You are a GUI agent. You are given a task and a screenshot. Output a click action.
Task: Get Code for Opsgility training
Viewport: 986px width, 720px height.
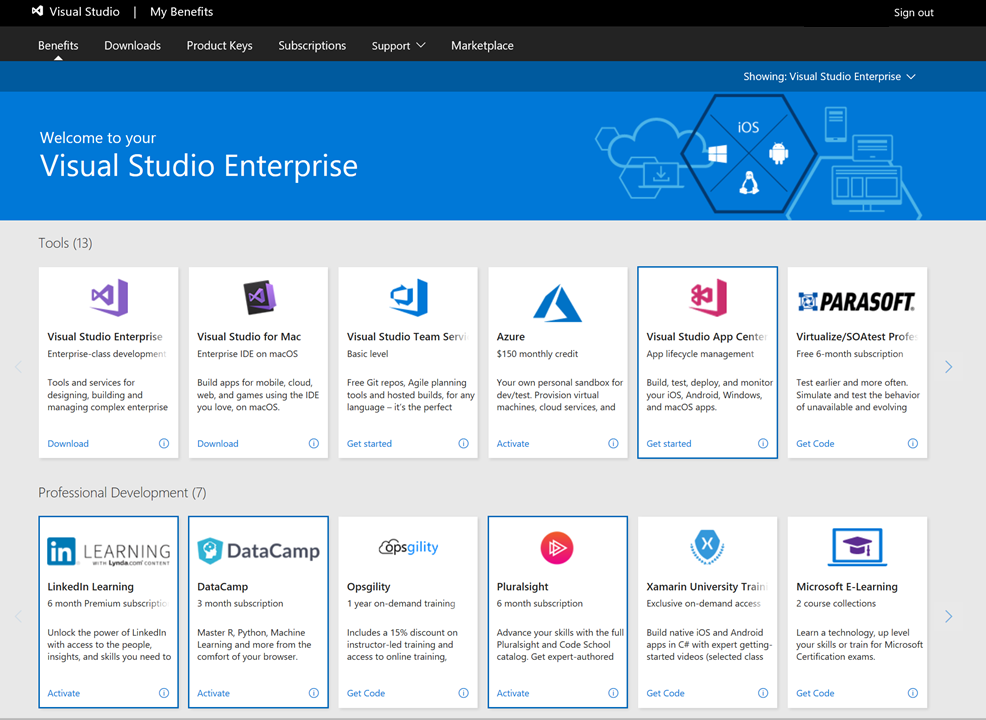[366, 693]
